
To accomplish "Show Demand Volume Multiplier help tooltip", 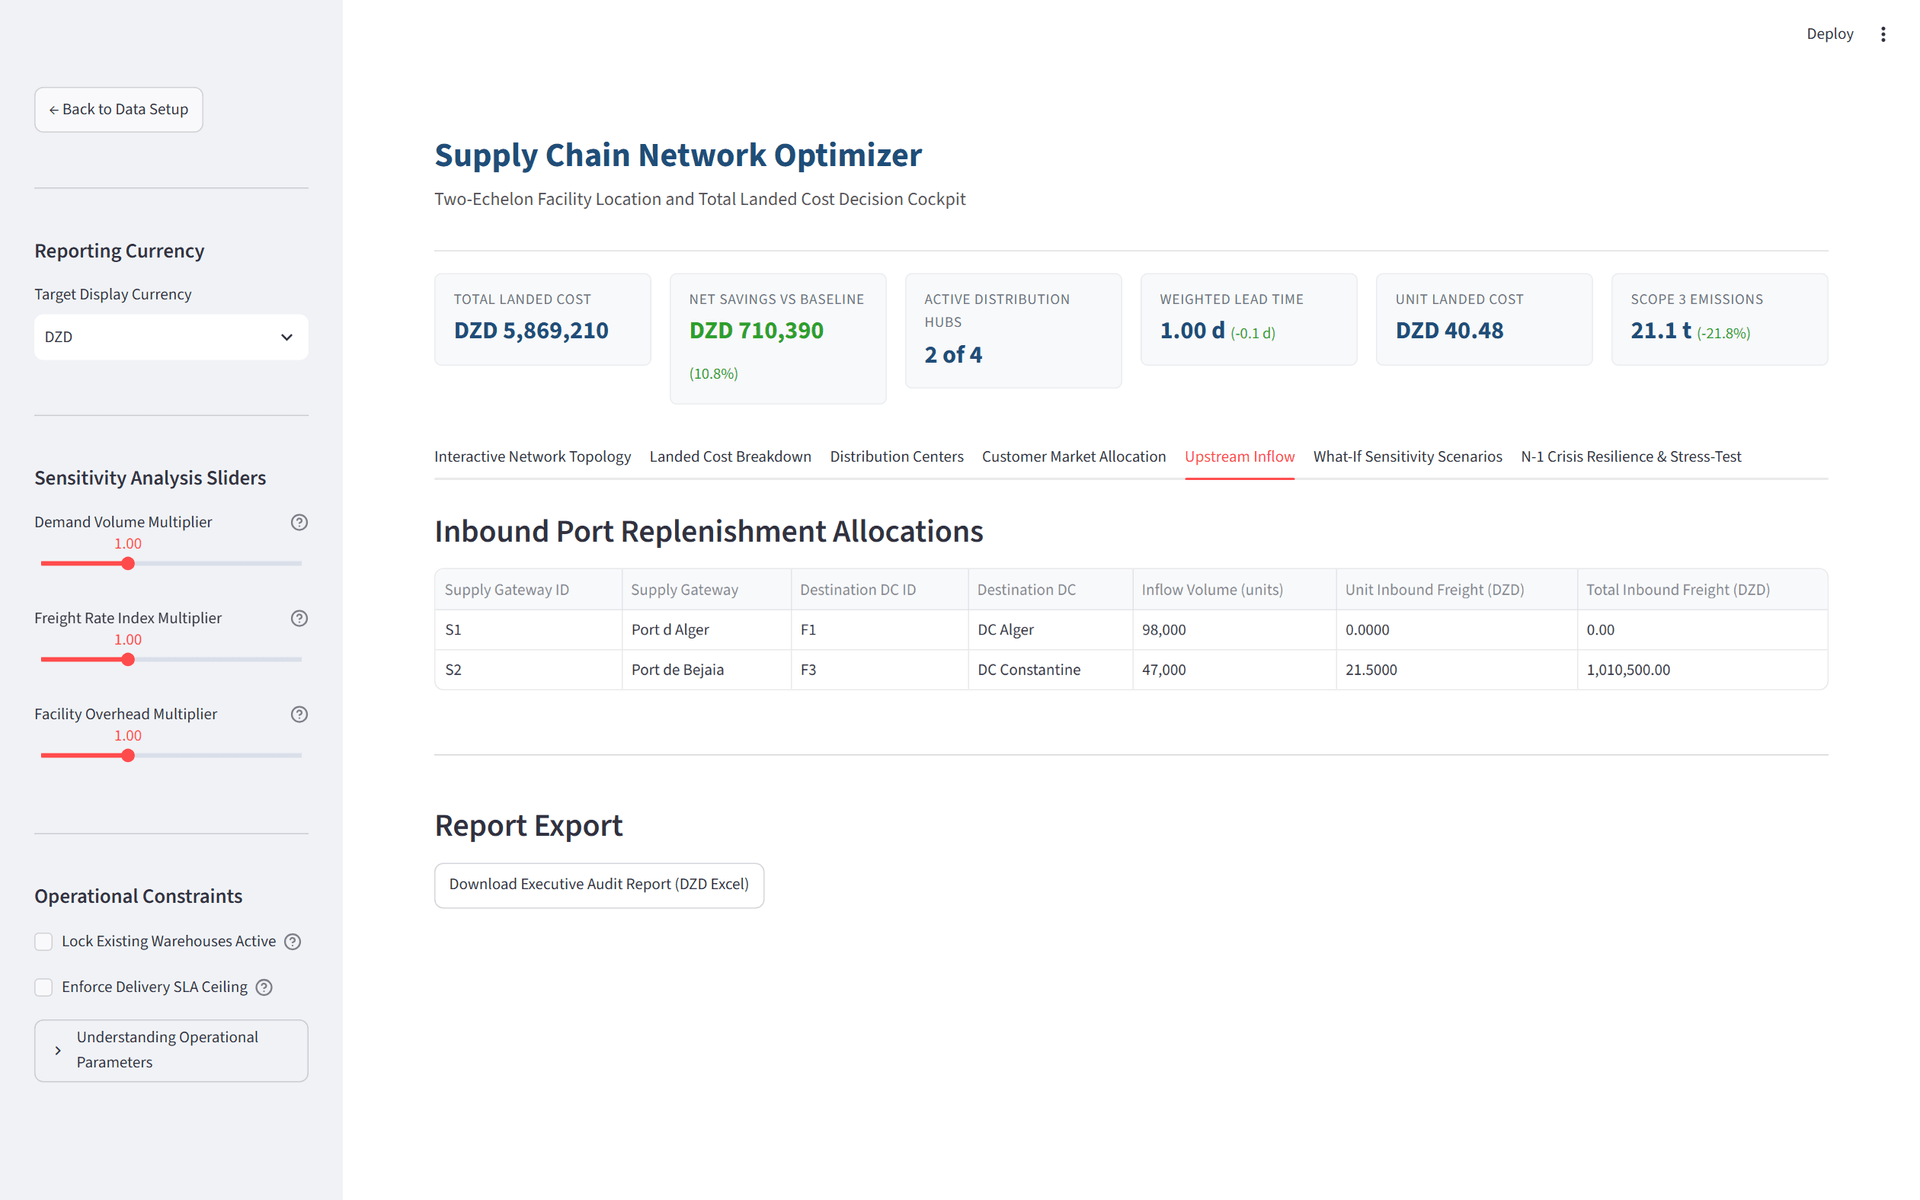I will (299, 522).
